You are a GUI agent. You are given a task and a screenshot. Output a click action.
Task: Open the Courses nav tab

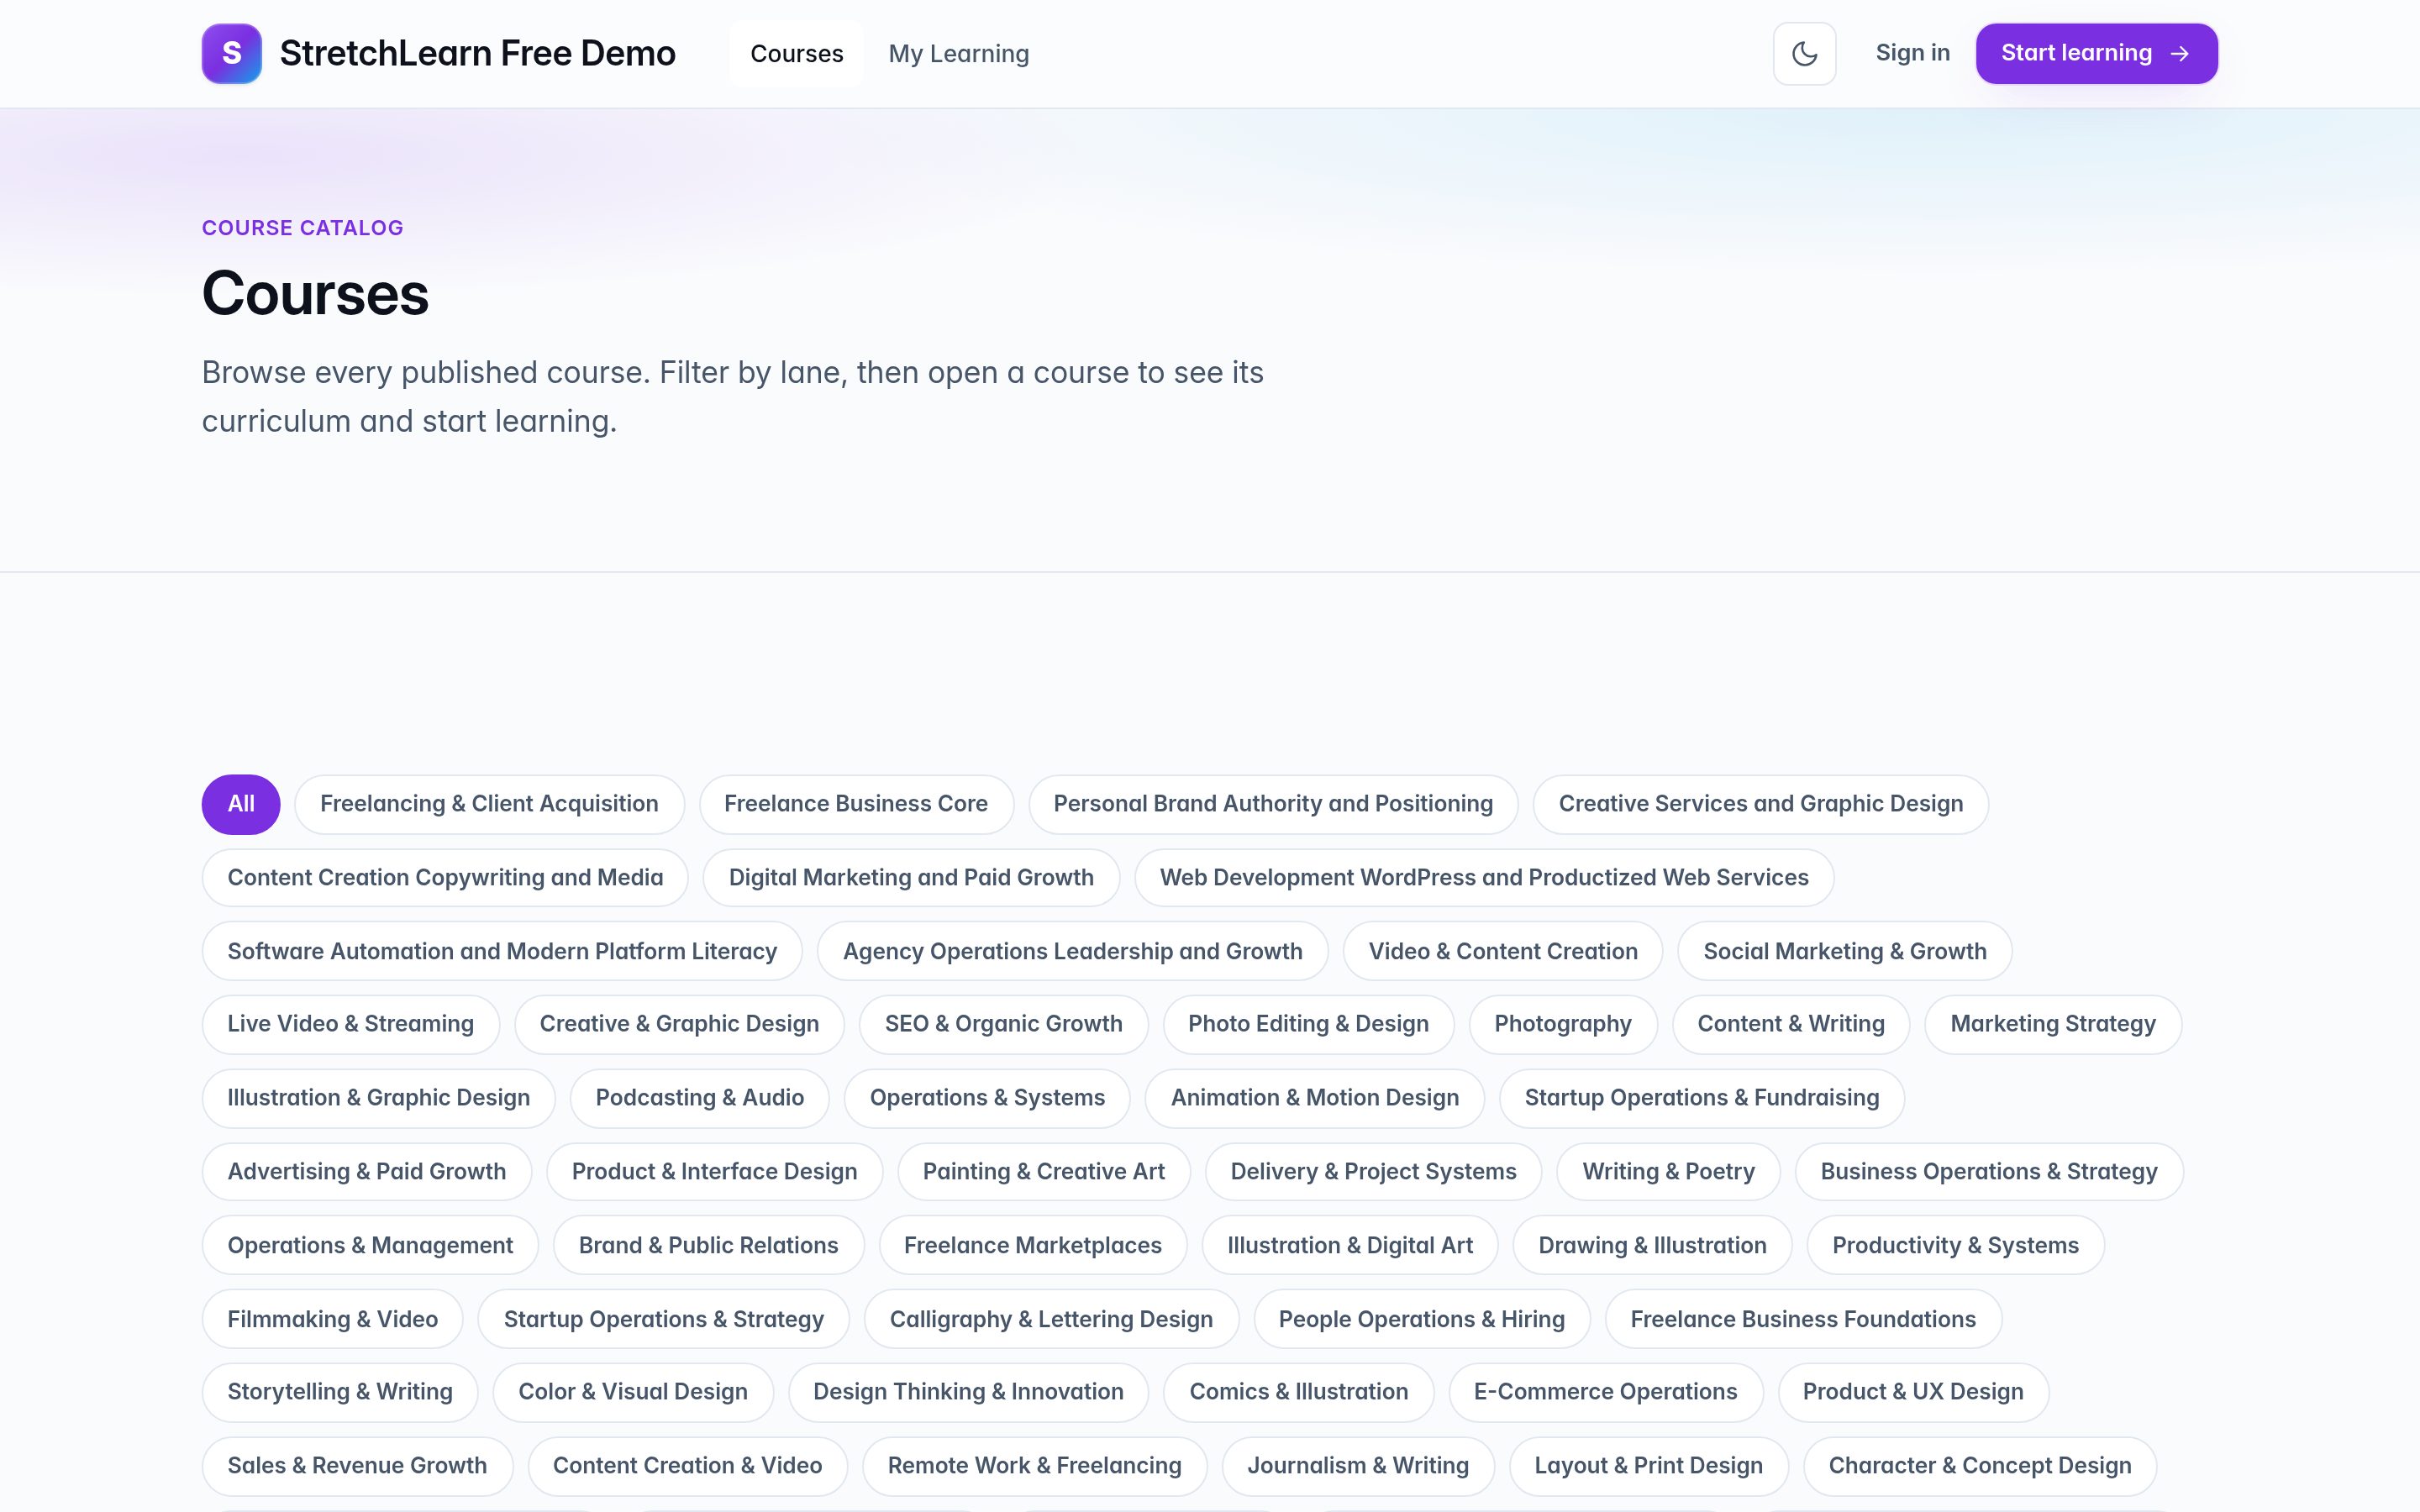[796, 54]
